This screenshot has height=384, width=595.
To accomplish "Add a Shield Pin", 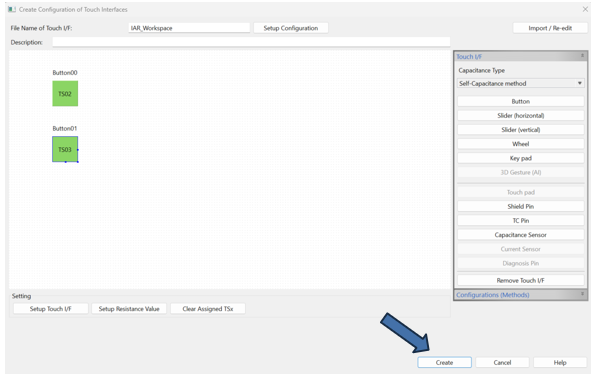I will coord(520,206).
